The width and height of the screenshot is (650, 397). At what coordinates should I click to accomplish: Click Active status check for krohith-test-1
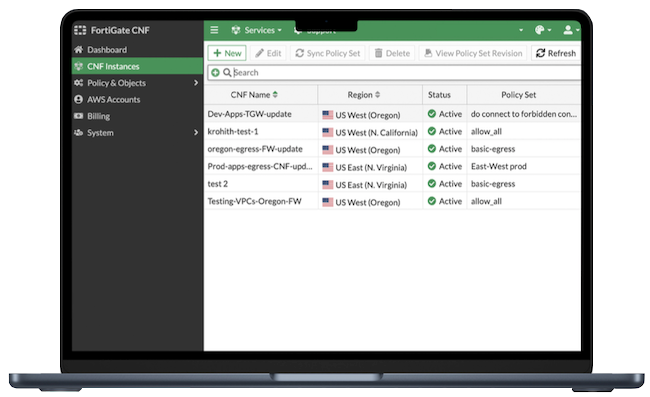coord(432,131)
